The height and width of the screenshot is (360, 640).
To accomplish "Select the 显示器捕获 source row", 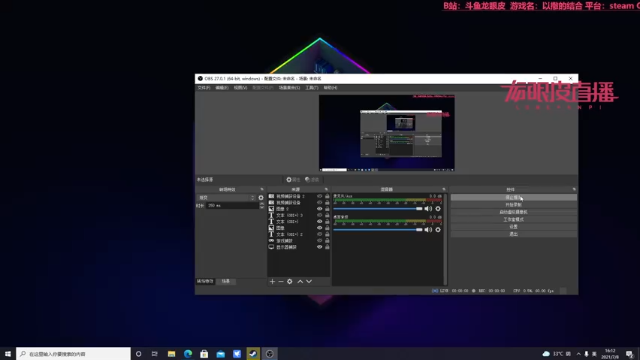I will pyautogui.click(x=298, y=247).
